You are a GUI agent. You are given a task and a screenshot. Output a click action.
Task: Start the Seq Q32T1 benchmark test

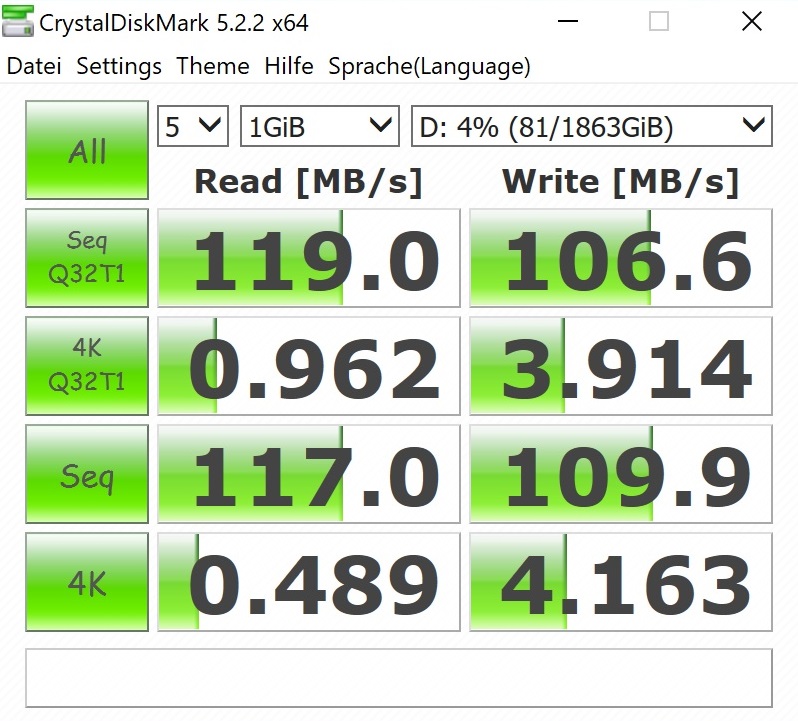[x=87, y=258]
